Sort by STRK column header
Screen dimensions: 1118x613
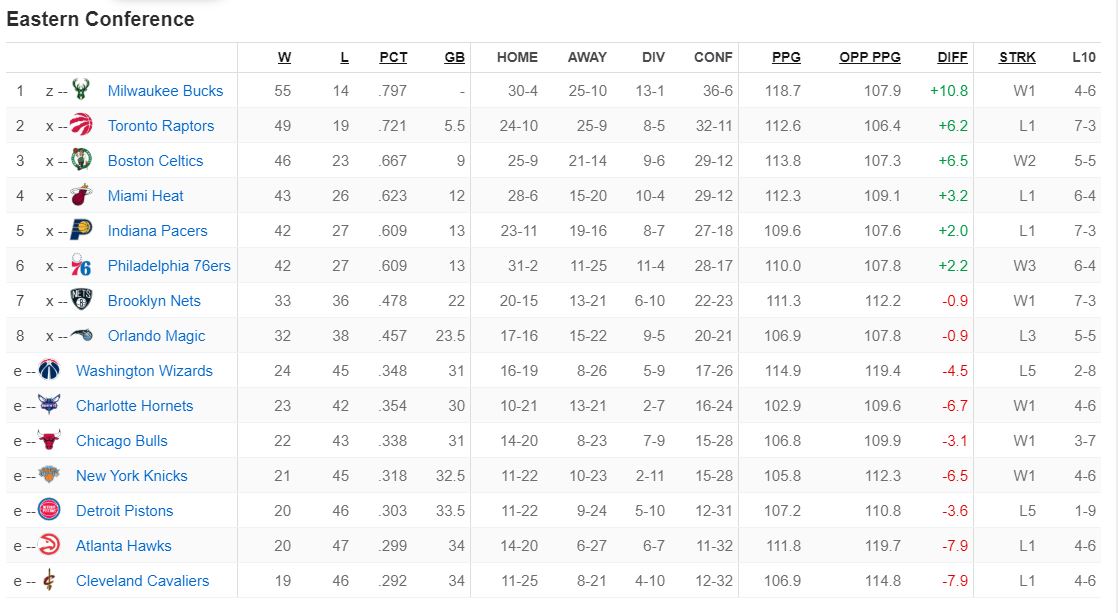[1017, 57]
